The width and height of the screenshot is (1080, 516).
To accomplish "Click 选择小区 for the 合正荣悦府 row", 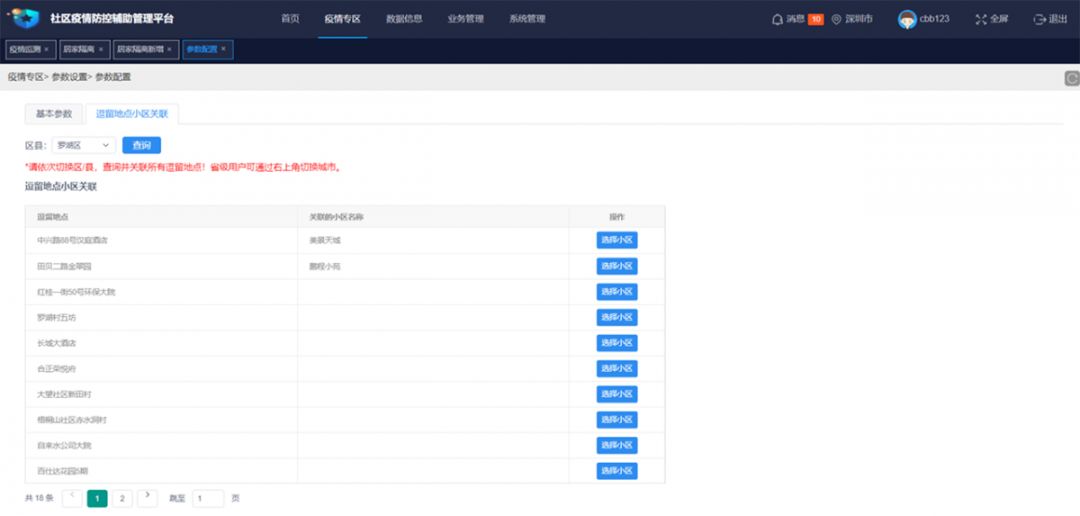I will (616, 369).
